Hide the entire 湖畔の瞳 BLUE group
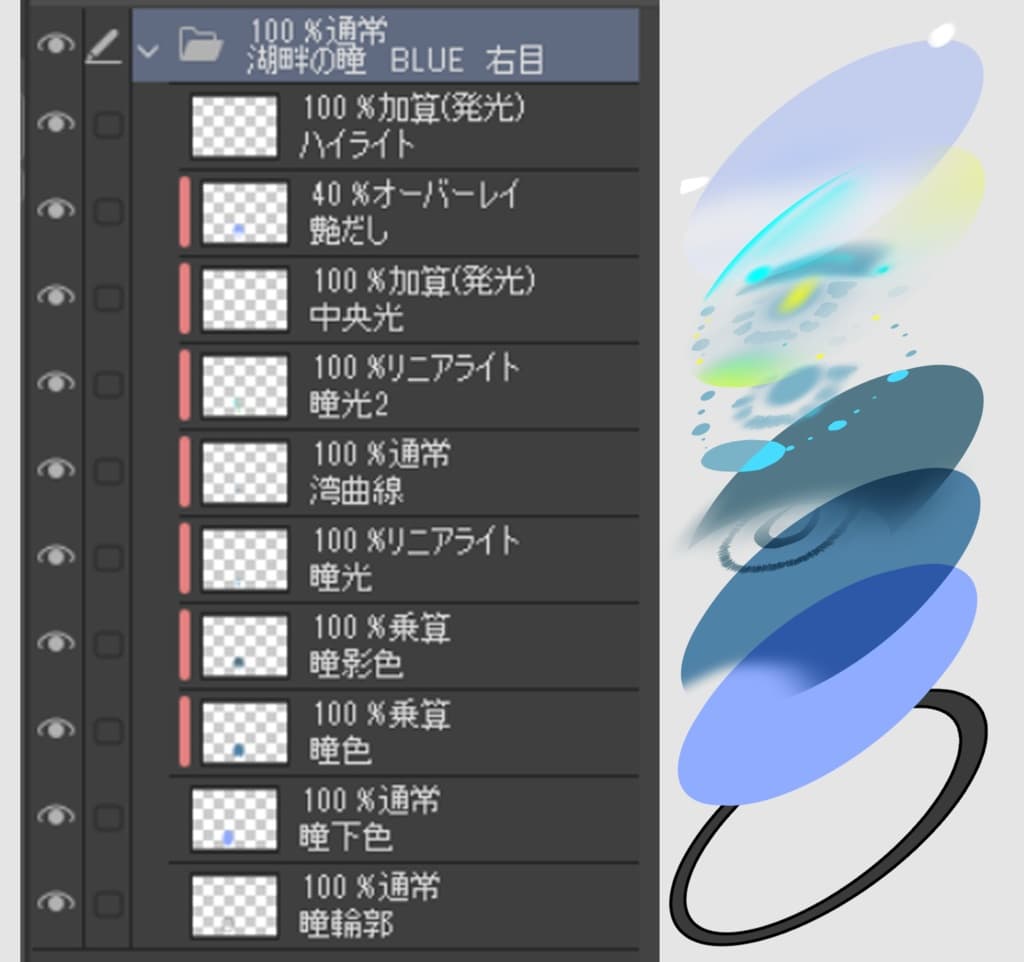Viewport: 1024px width, 962px height. click(55, 44)
